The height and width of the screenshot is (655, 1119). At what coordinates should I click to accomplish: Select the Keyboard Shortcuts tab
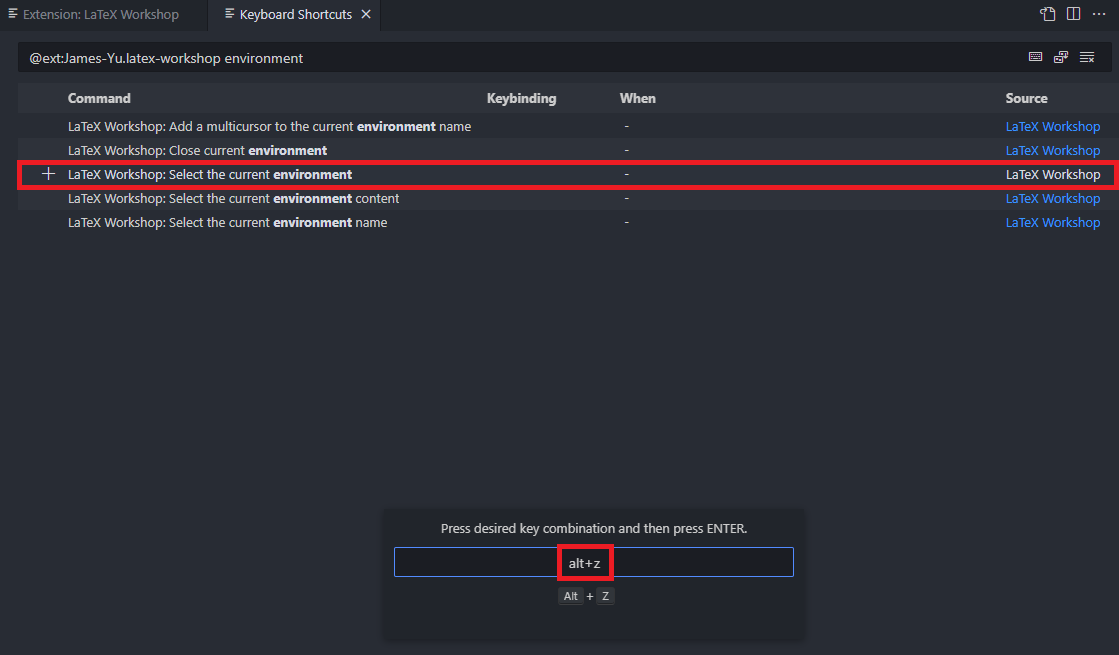295,14
